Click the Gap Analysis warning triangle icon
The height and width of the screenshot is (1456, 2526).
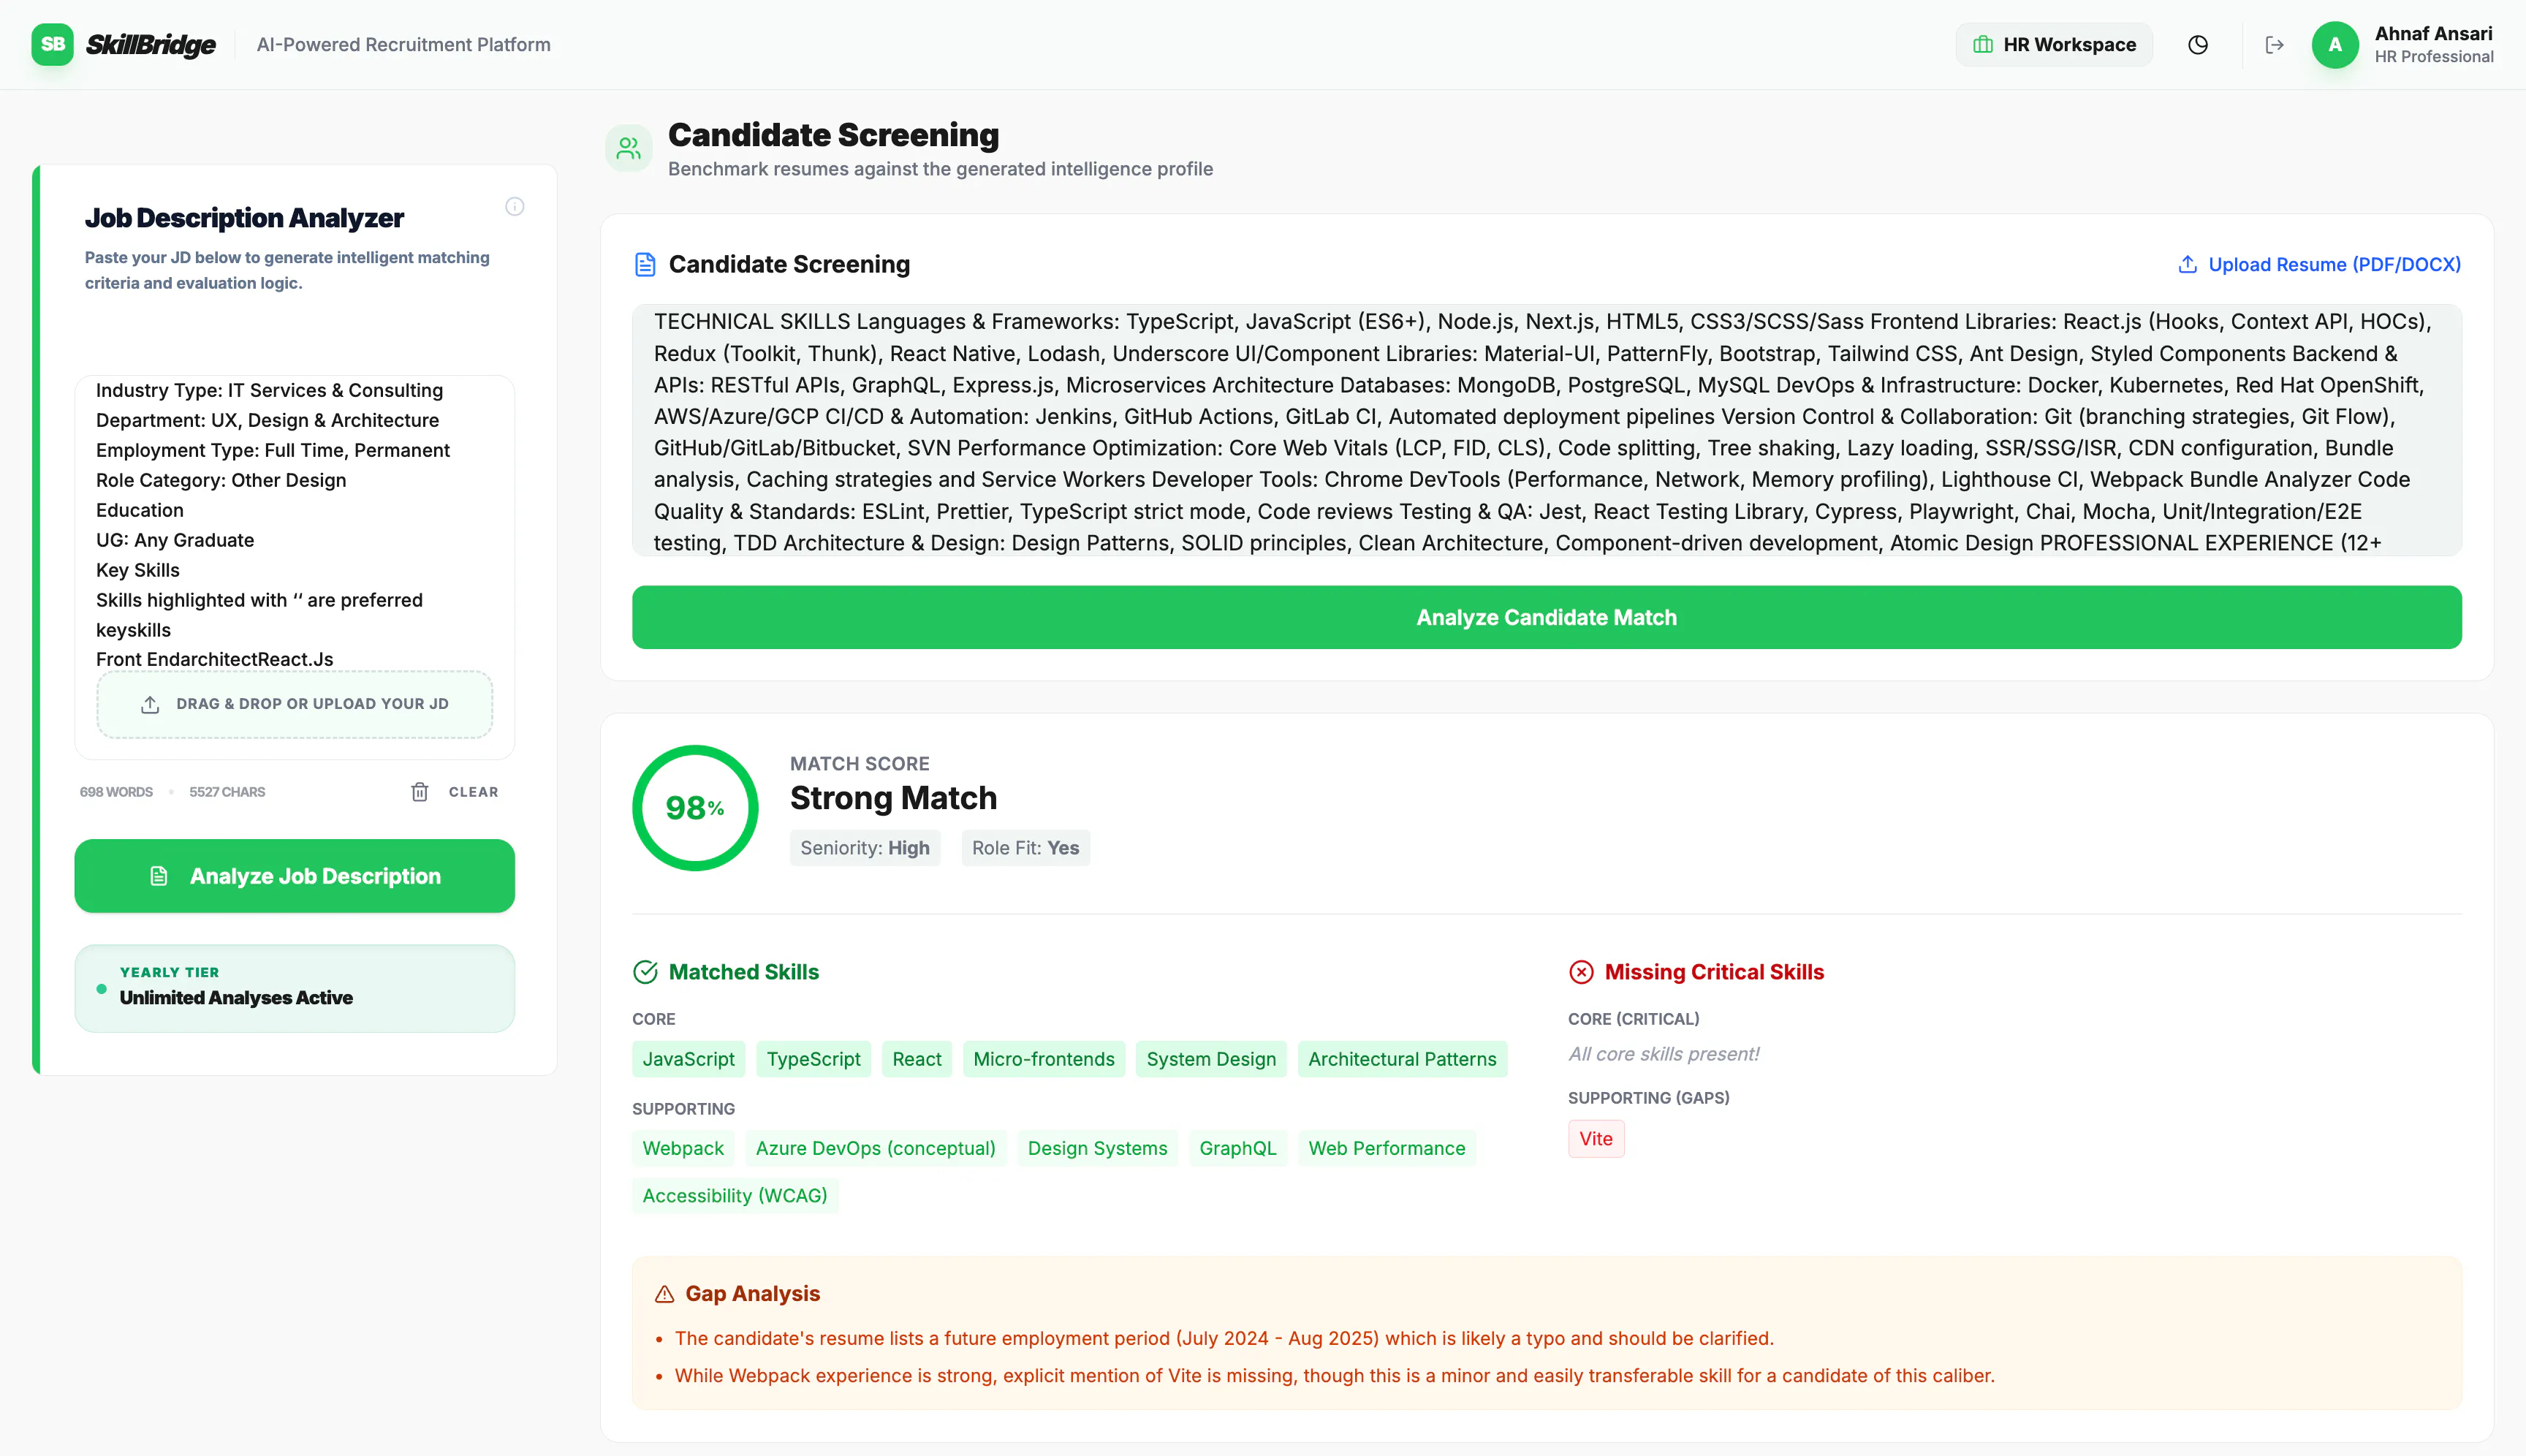(664, 1294)
